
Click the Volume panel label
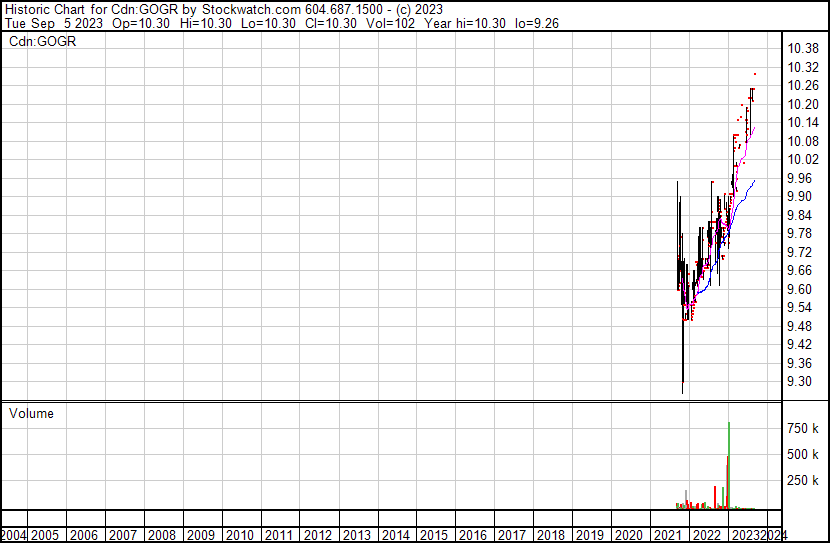pos(31,413)
